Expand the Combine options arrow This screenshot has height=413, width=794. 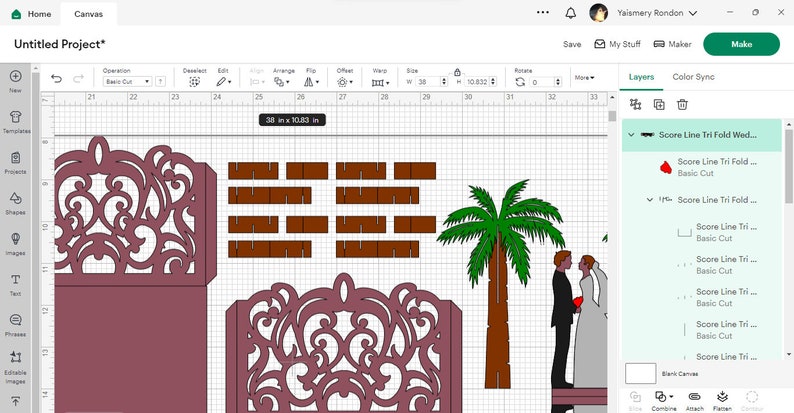671,396
